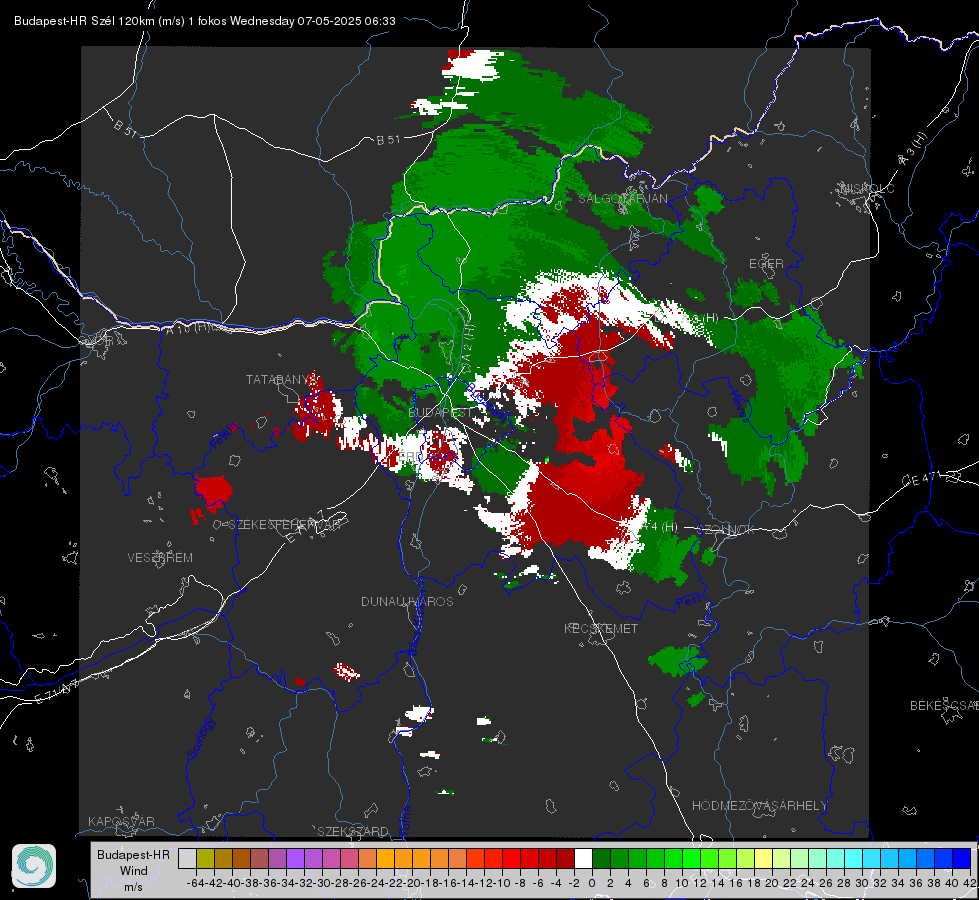Click the 'Pest' county label near Kecskemét
The height and width of the screenshot is (900, 979).
689,601
